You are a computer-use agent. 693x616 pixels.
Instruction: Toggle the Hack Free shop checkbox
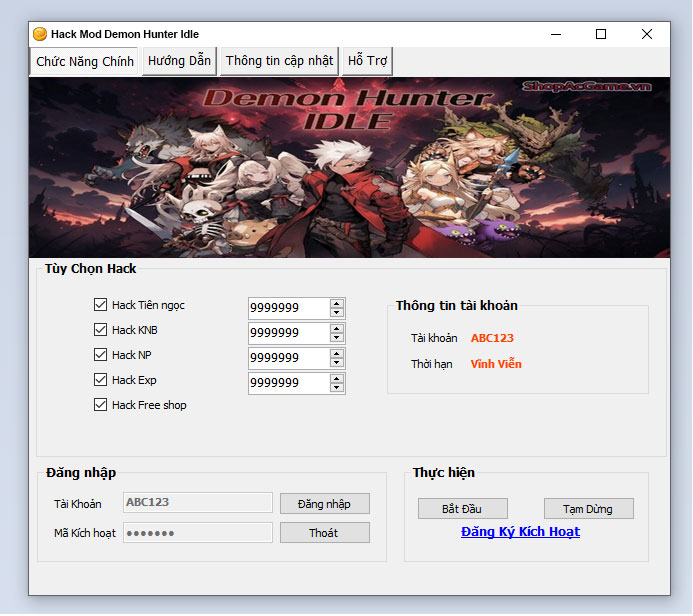tap(100, 405)
